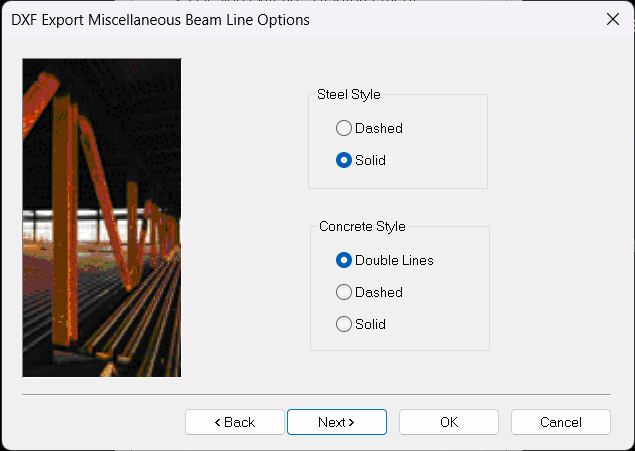Image resolution: width=635 pixels, height=451 pixels.
Task: Enable Double Lines for Concrete Style
Action: point(344,260)
